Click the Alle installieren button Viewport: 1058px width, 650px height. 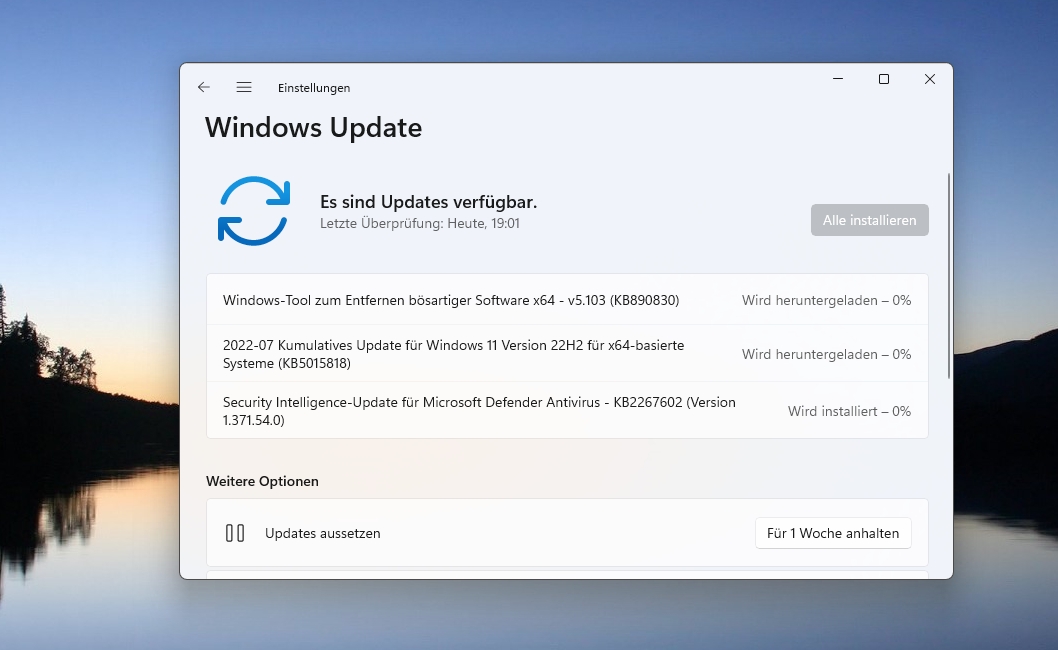point(869,220)
